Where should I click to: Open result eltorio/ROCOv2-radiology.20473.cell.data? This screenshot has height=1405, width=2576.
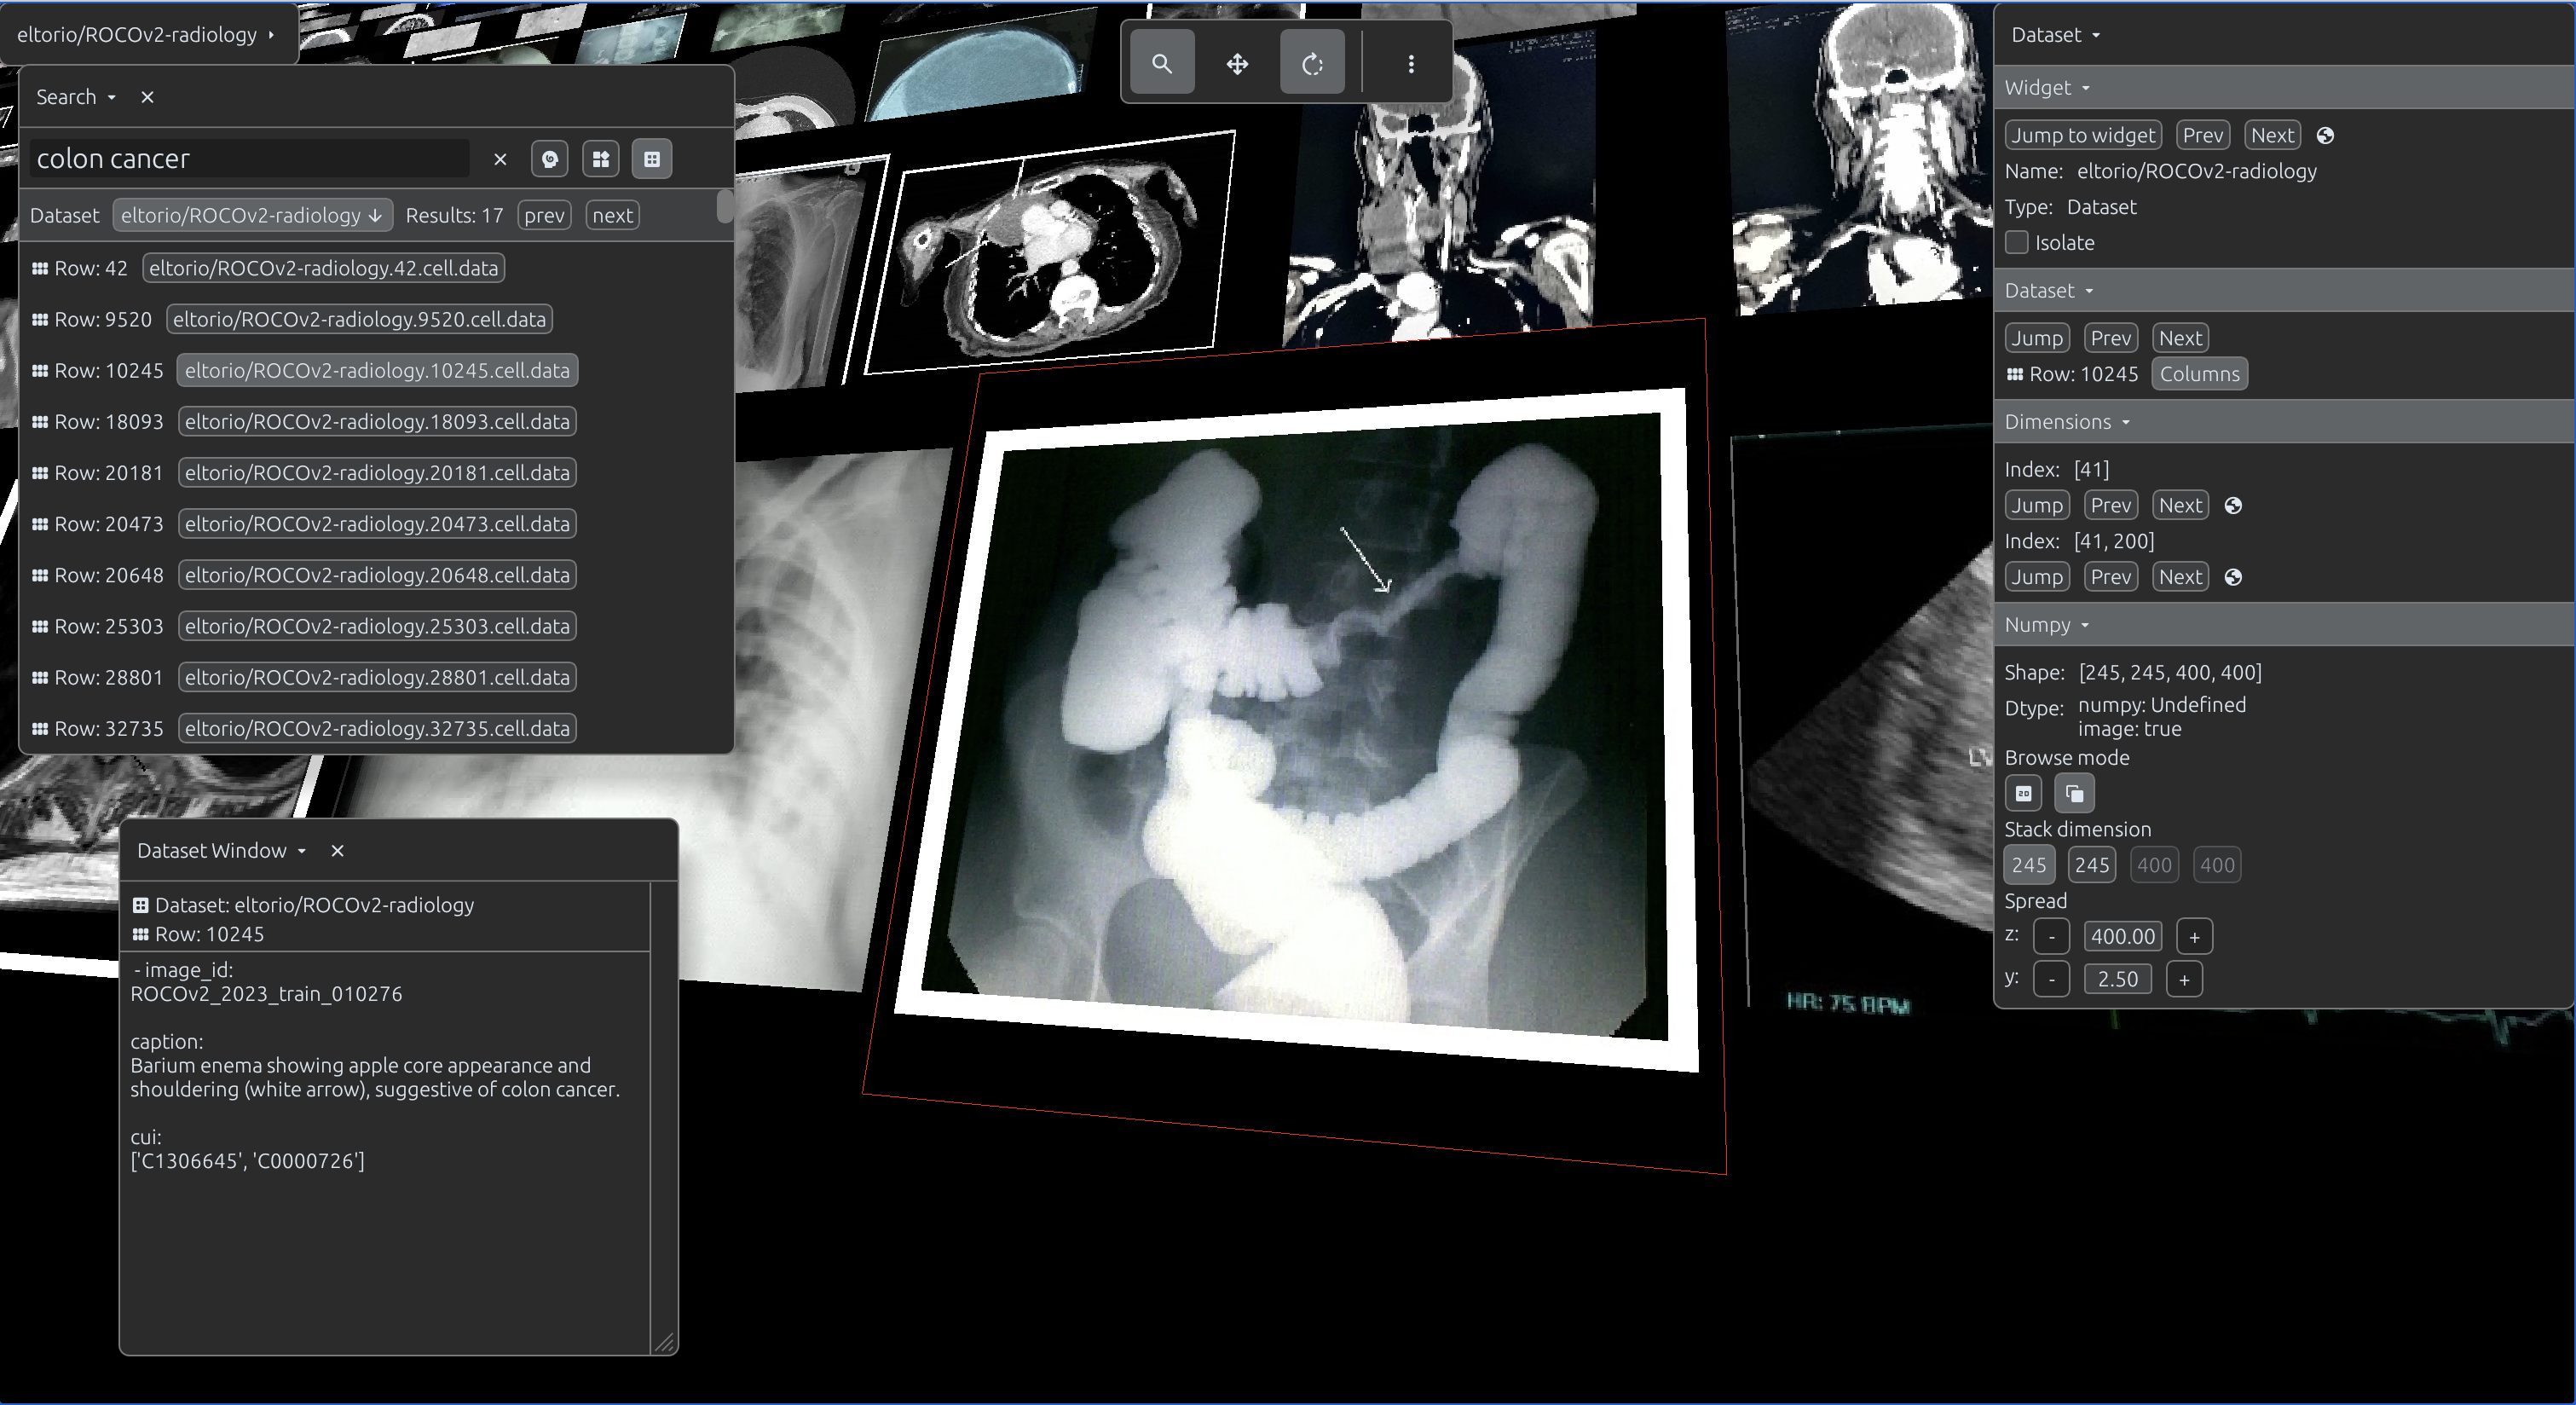pos(377,524)
